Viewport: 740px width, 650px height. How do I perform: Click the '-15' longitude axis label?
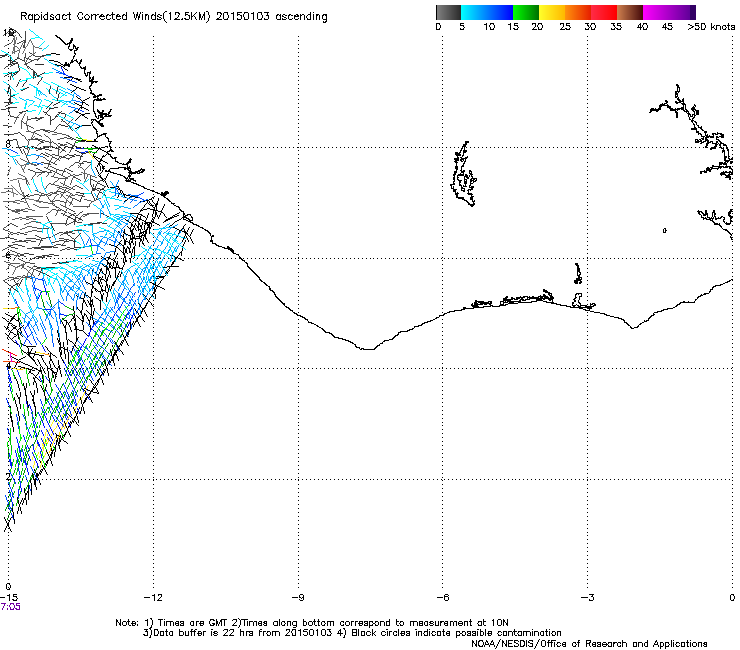pyautogui.click(x=8, y=598)
